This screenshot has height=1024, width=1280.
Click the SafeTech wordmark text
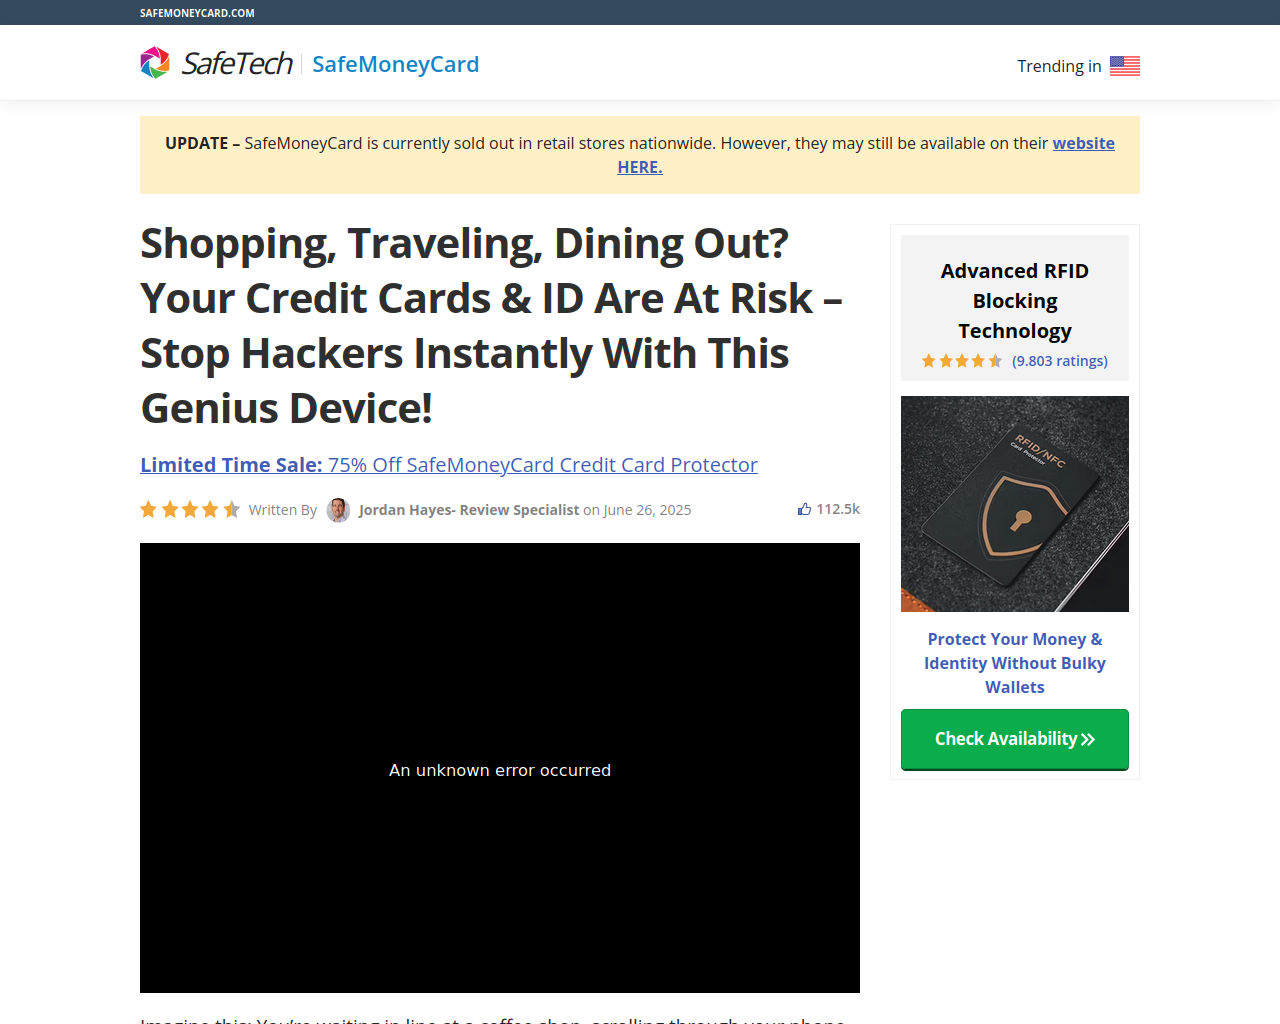[237, 63]
